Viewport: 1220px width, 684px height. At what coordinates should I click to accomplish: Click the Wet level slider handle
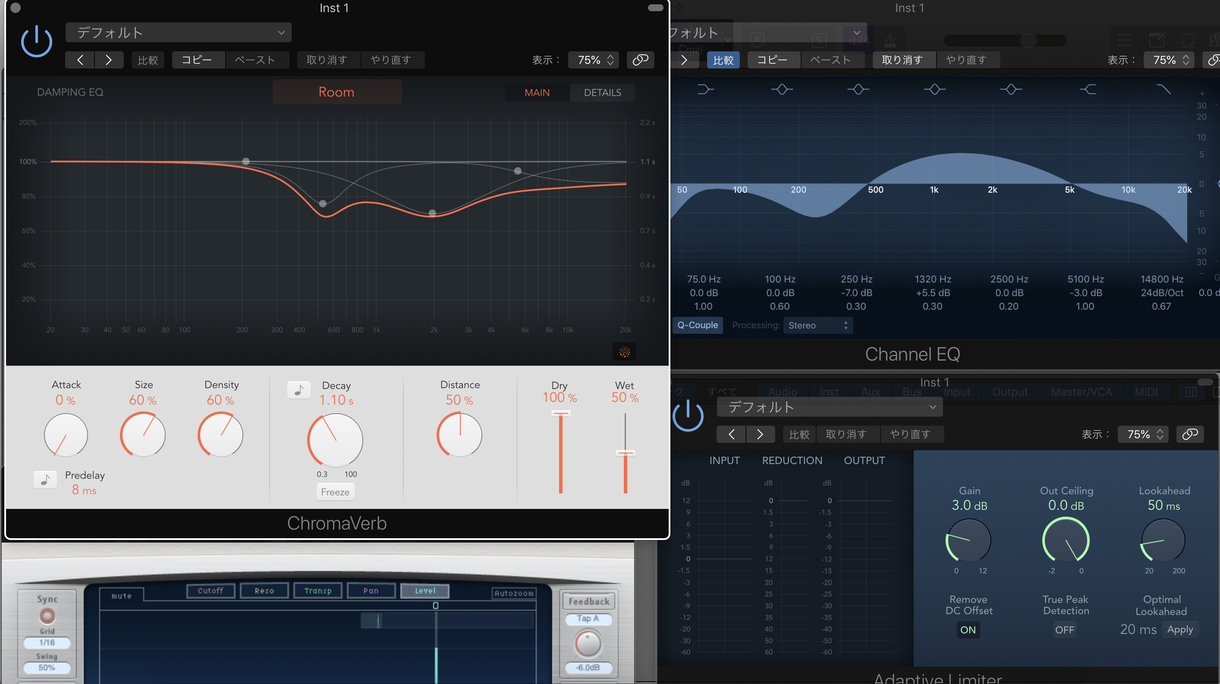pos(625,453)
